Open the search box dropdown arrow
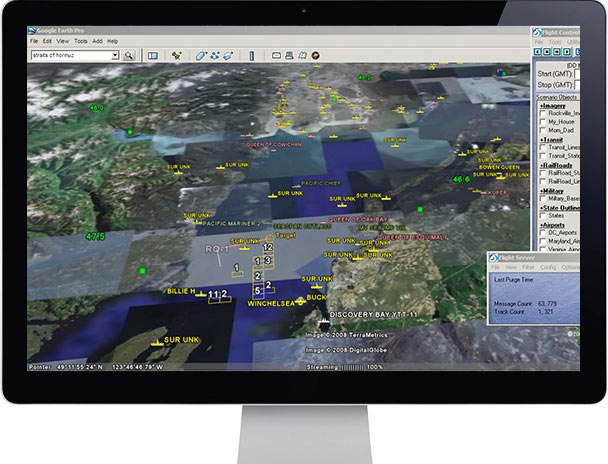Image resolution: width=608 pixels, height=464 pixels. (115, 56)
